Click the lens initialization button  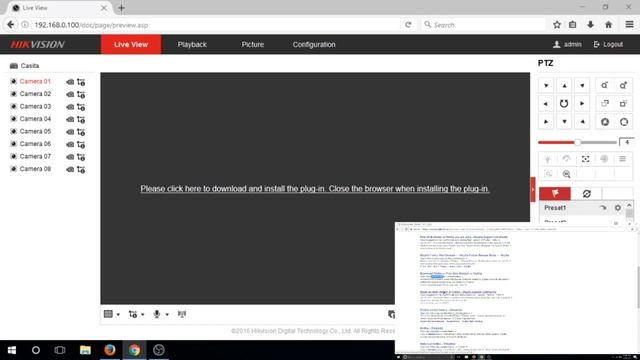pyautogui.click(x=604, y=159)
